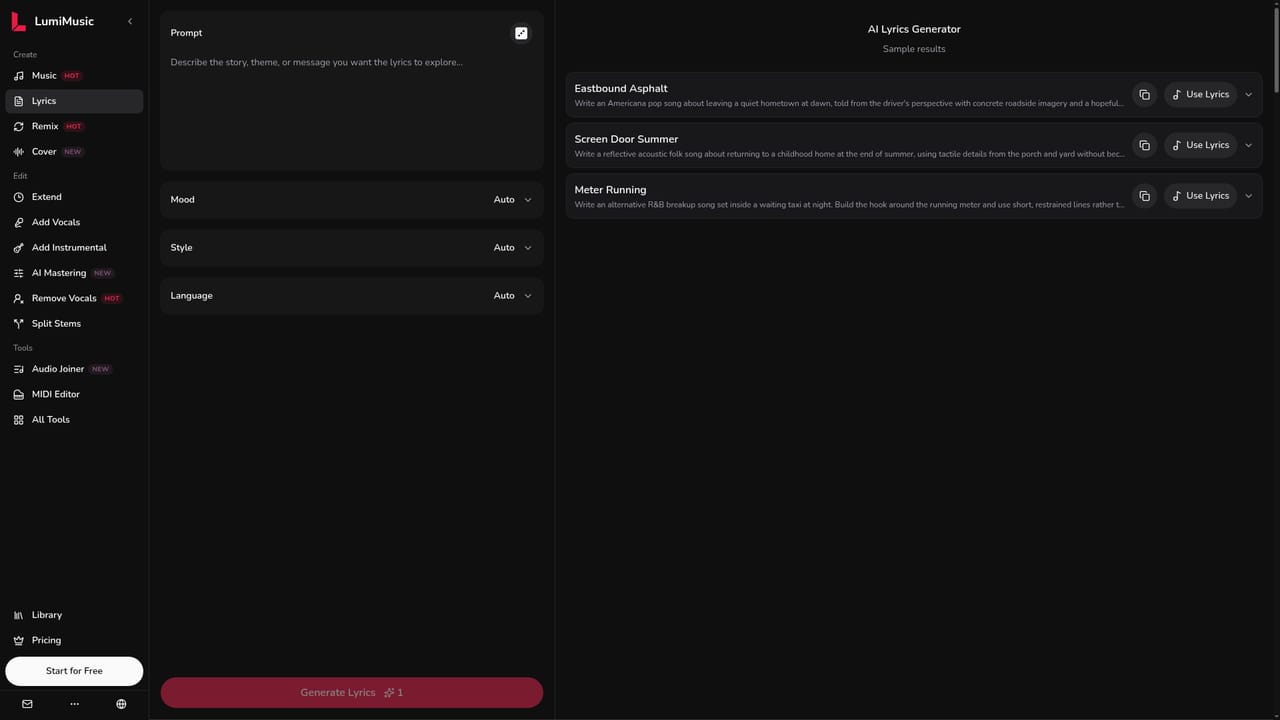Open AI Mastering
1280x720 pixels.
point(74,273)
